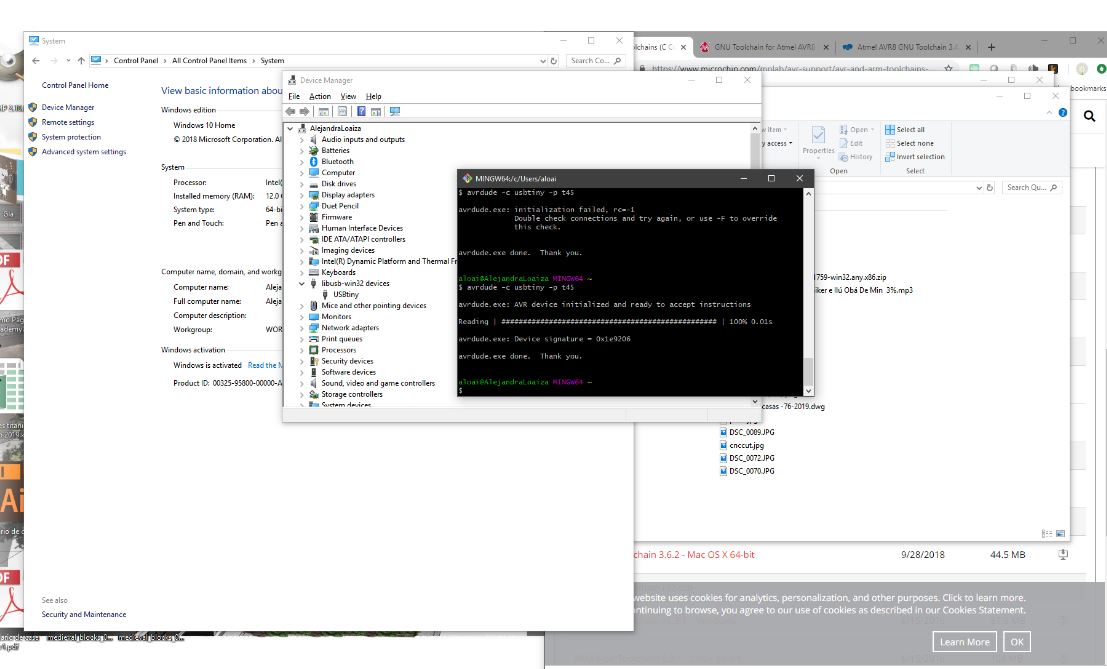Click the Properties icon in Explorer ribbon
1107x669 pixels.
[x=818, y=135]
